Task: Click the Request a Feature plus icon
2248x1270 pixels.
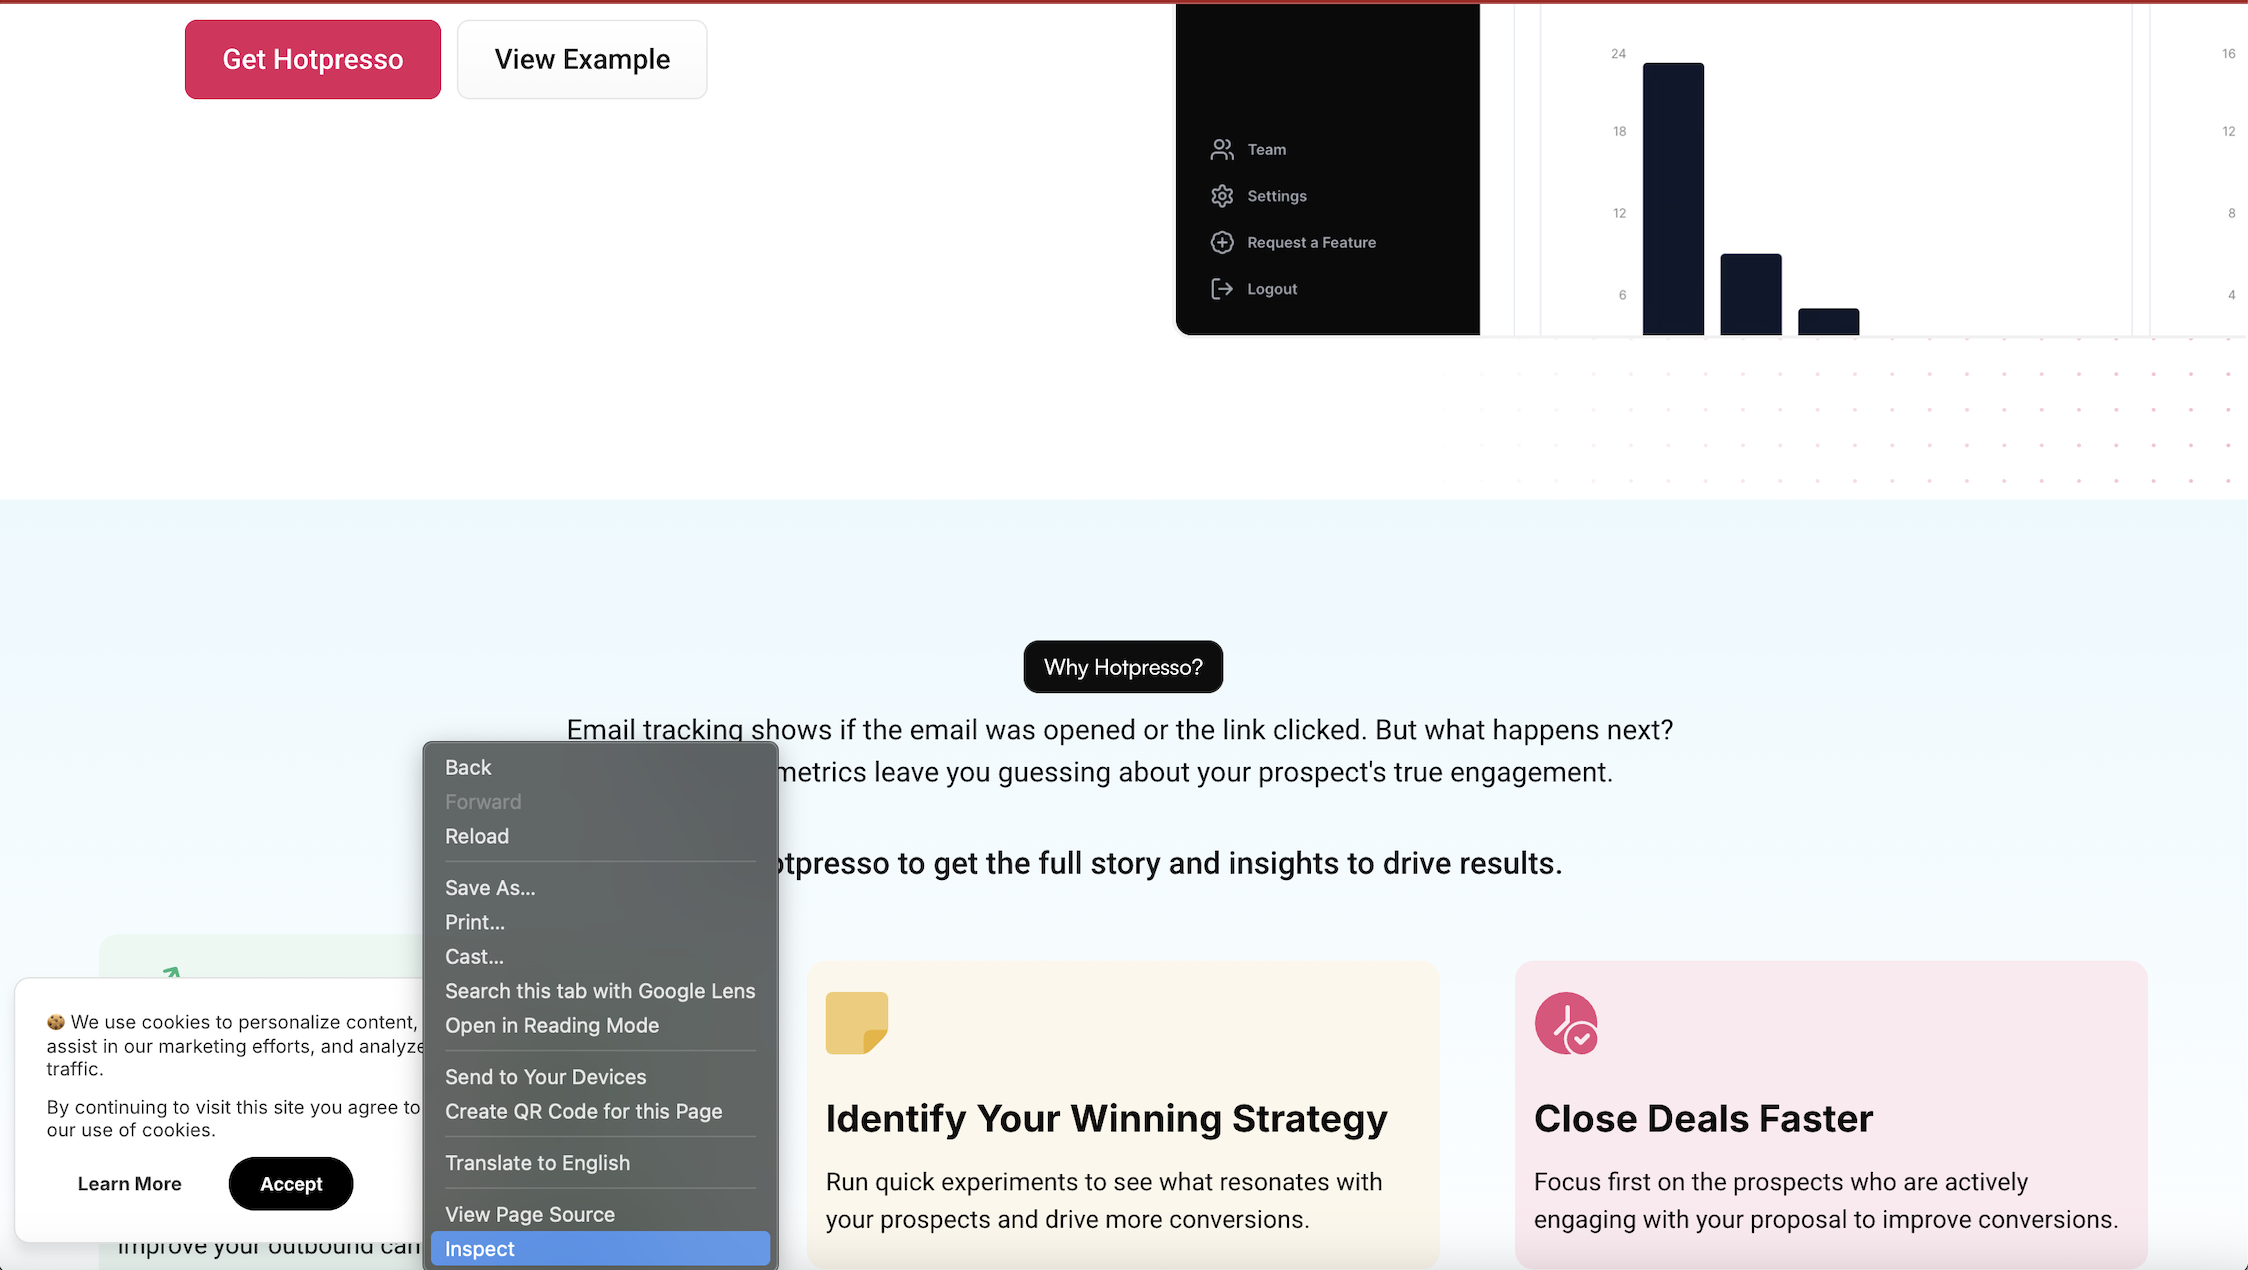Action: point(1222,242)
